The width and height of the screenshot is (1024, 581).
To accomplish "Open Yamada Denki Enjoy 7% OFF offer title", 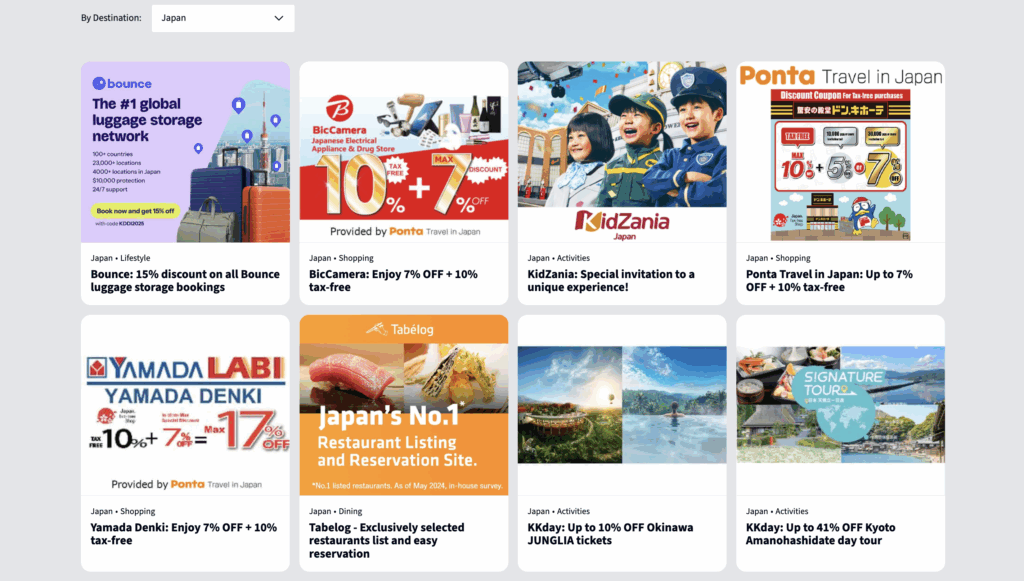I will [x=184, y=534].
